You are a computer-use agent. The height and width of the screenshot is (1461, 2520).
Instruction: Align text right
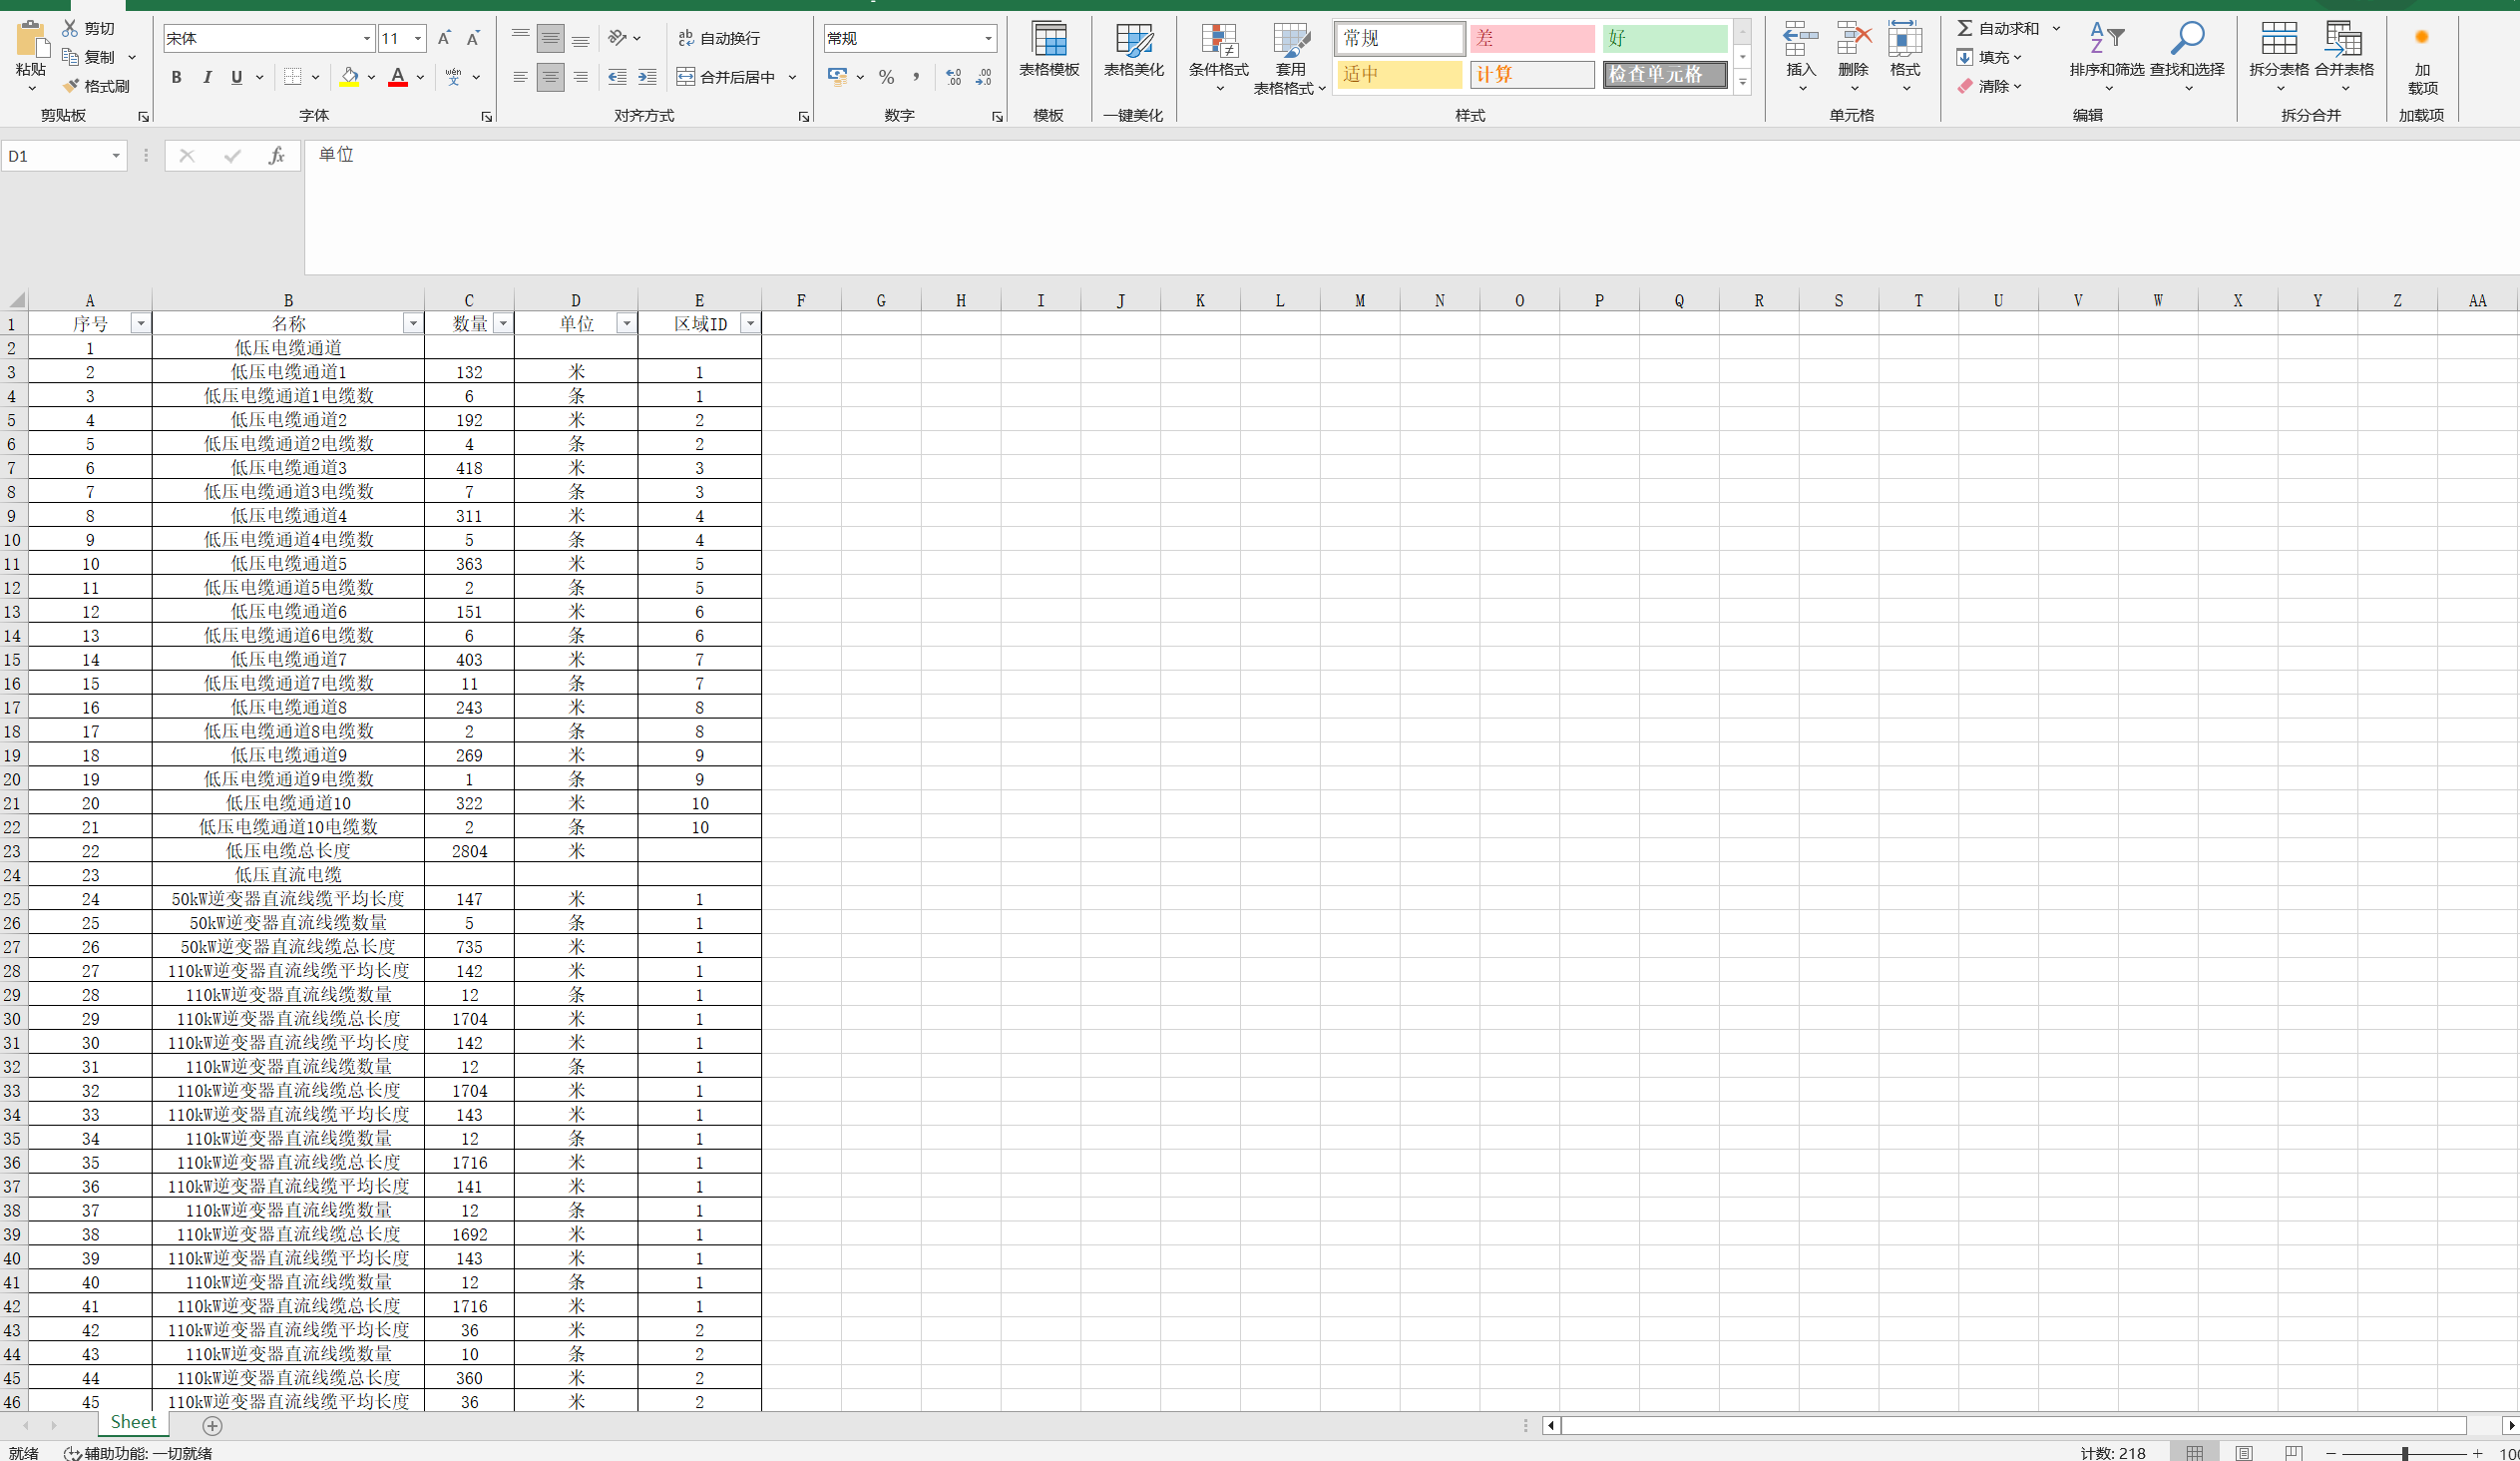tap(580, 77)
